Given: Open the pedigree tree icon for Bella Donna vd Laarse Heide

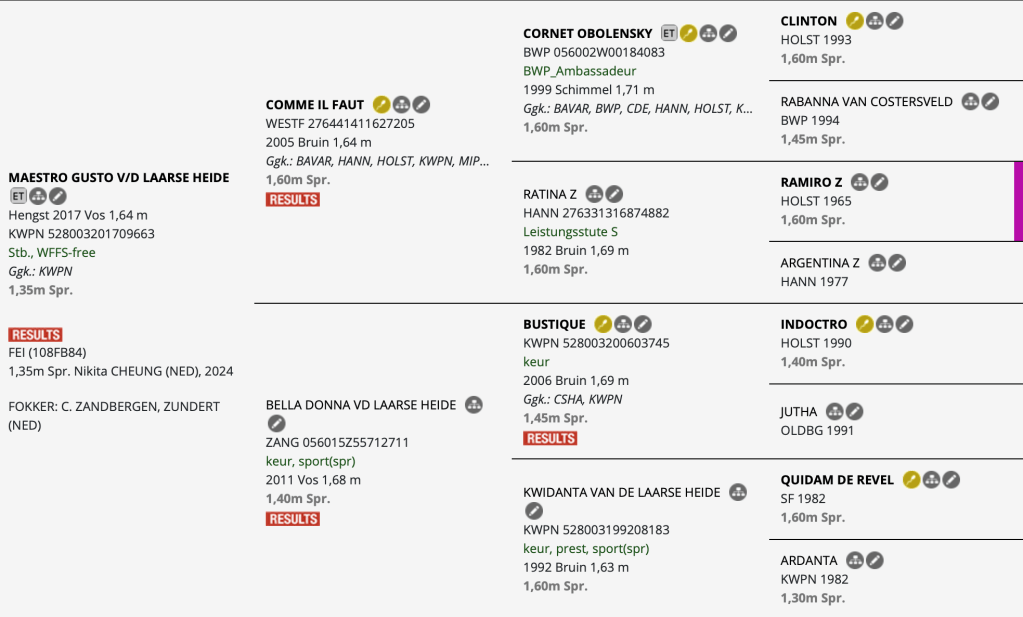Looking at the screenshot, I should coord(474,404).
